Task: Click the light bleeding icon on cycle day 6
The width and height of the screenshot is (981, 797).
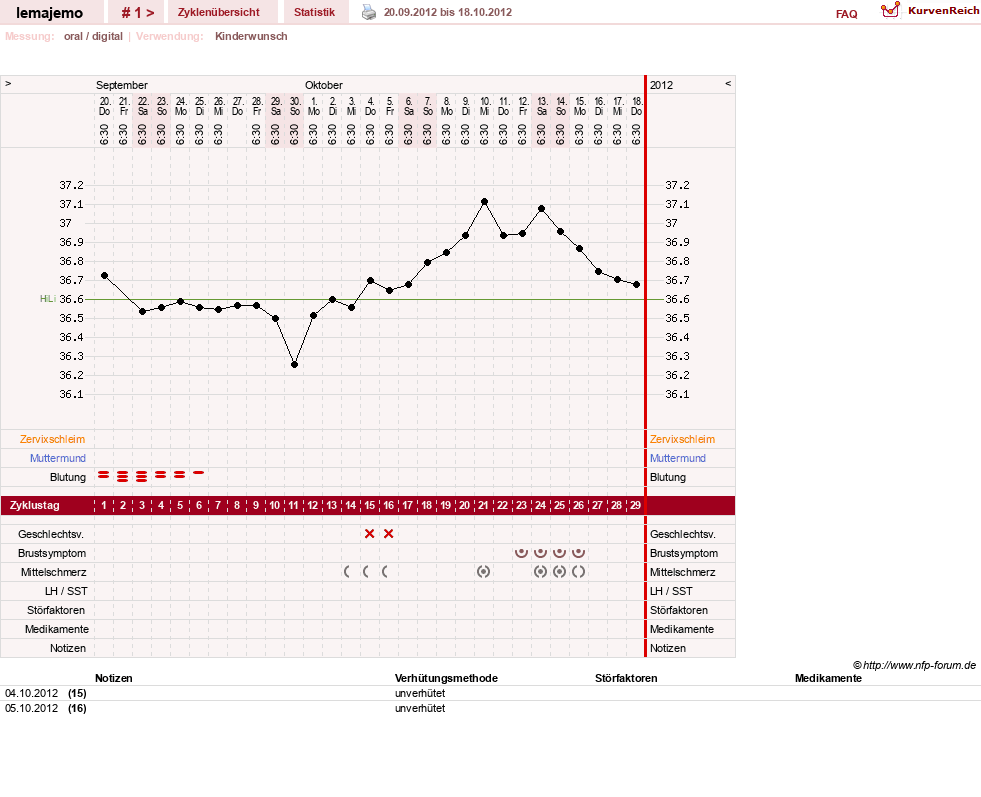Action: click(198, 473)
